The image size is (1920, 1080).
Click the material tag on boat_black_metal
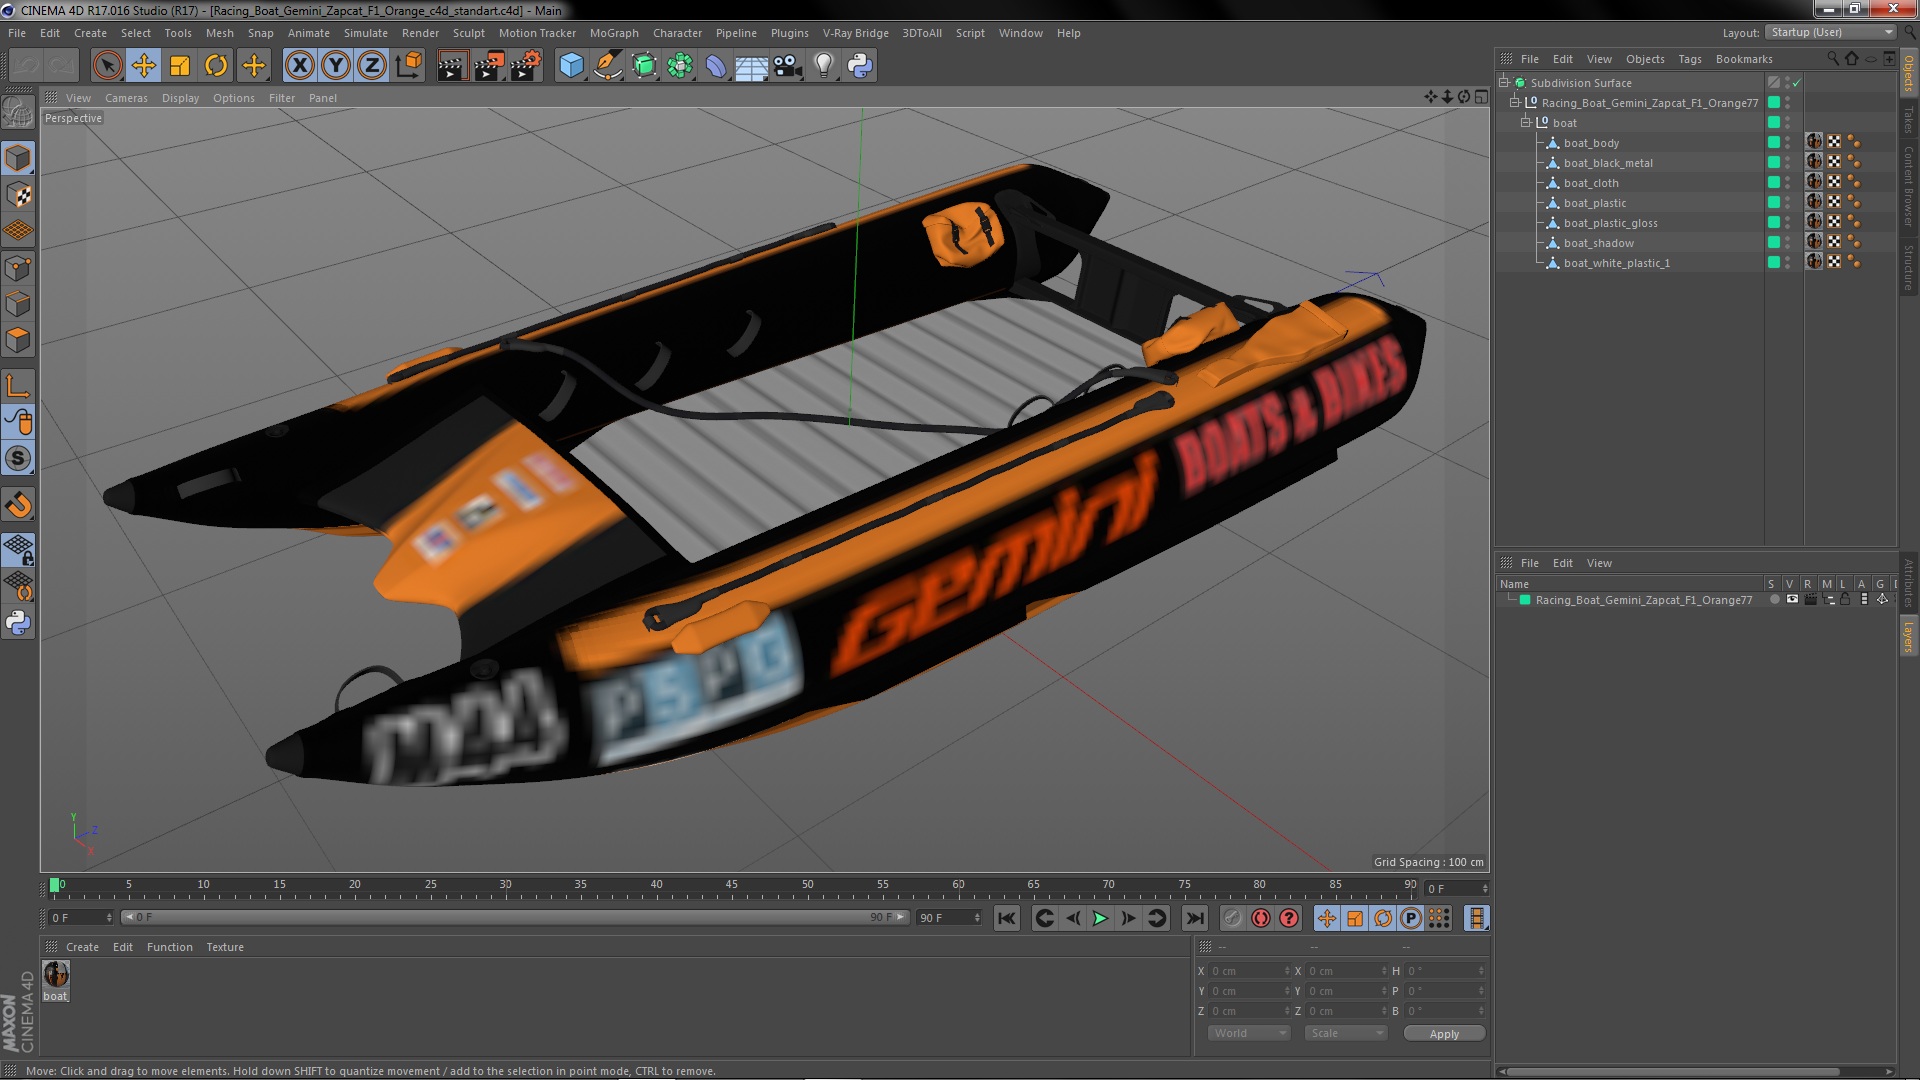click(1814, 162)
